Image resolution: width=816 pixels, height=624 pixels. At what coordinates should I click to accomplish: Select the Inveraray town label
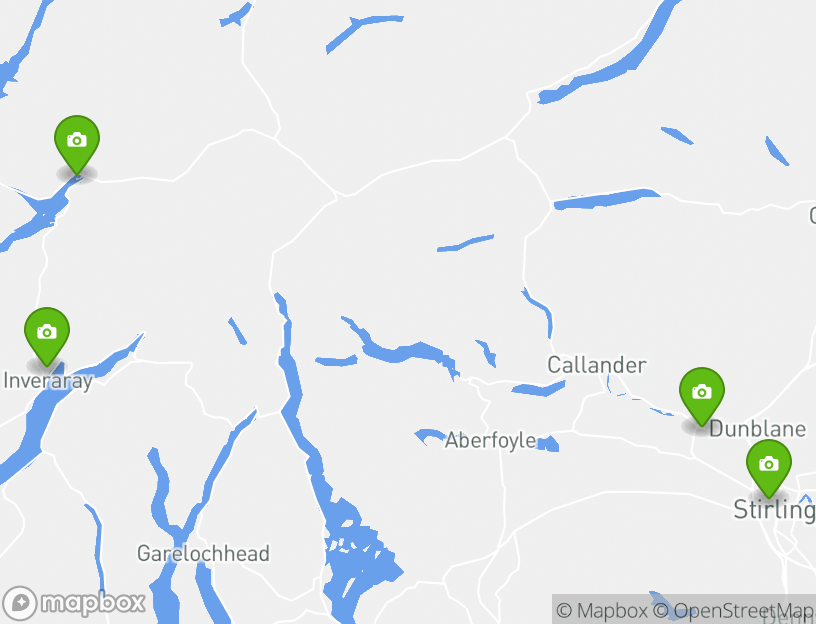click(48, 380)
